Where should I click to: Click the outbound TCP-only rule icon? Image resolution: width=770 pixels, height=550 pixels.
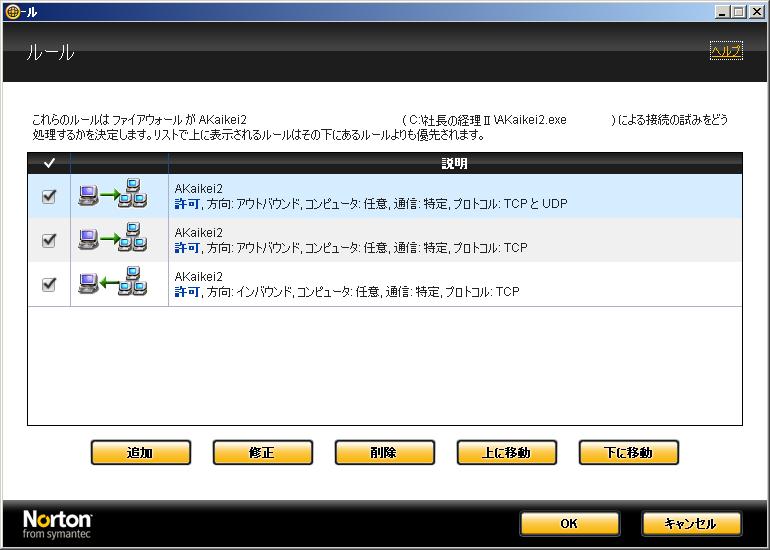(x=112, y=240)
